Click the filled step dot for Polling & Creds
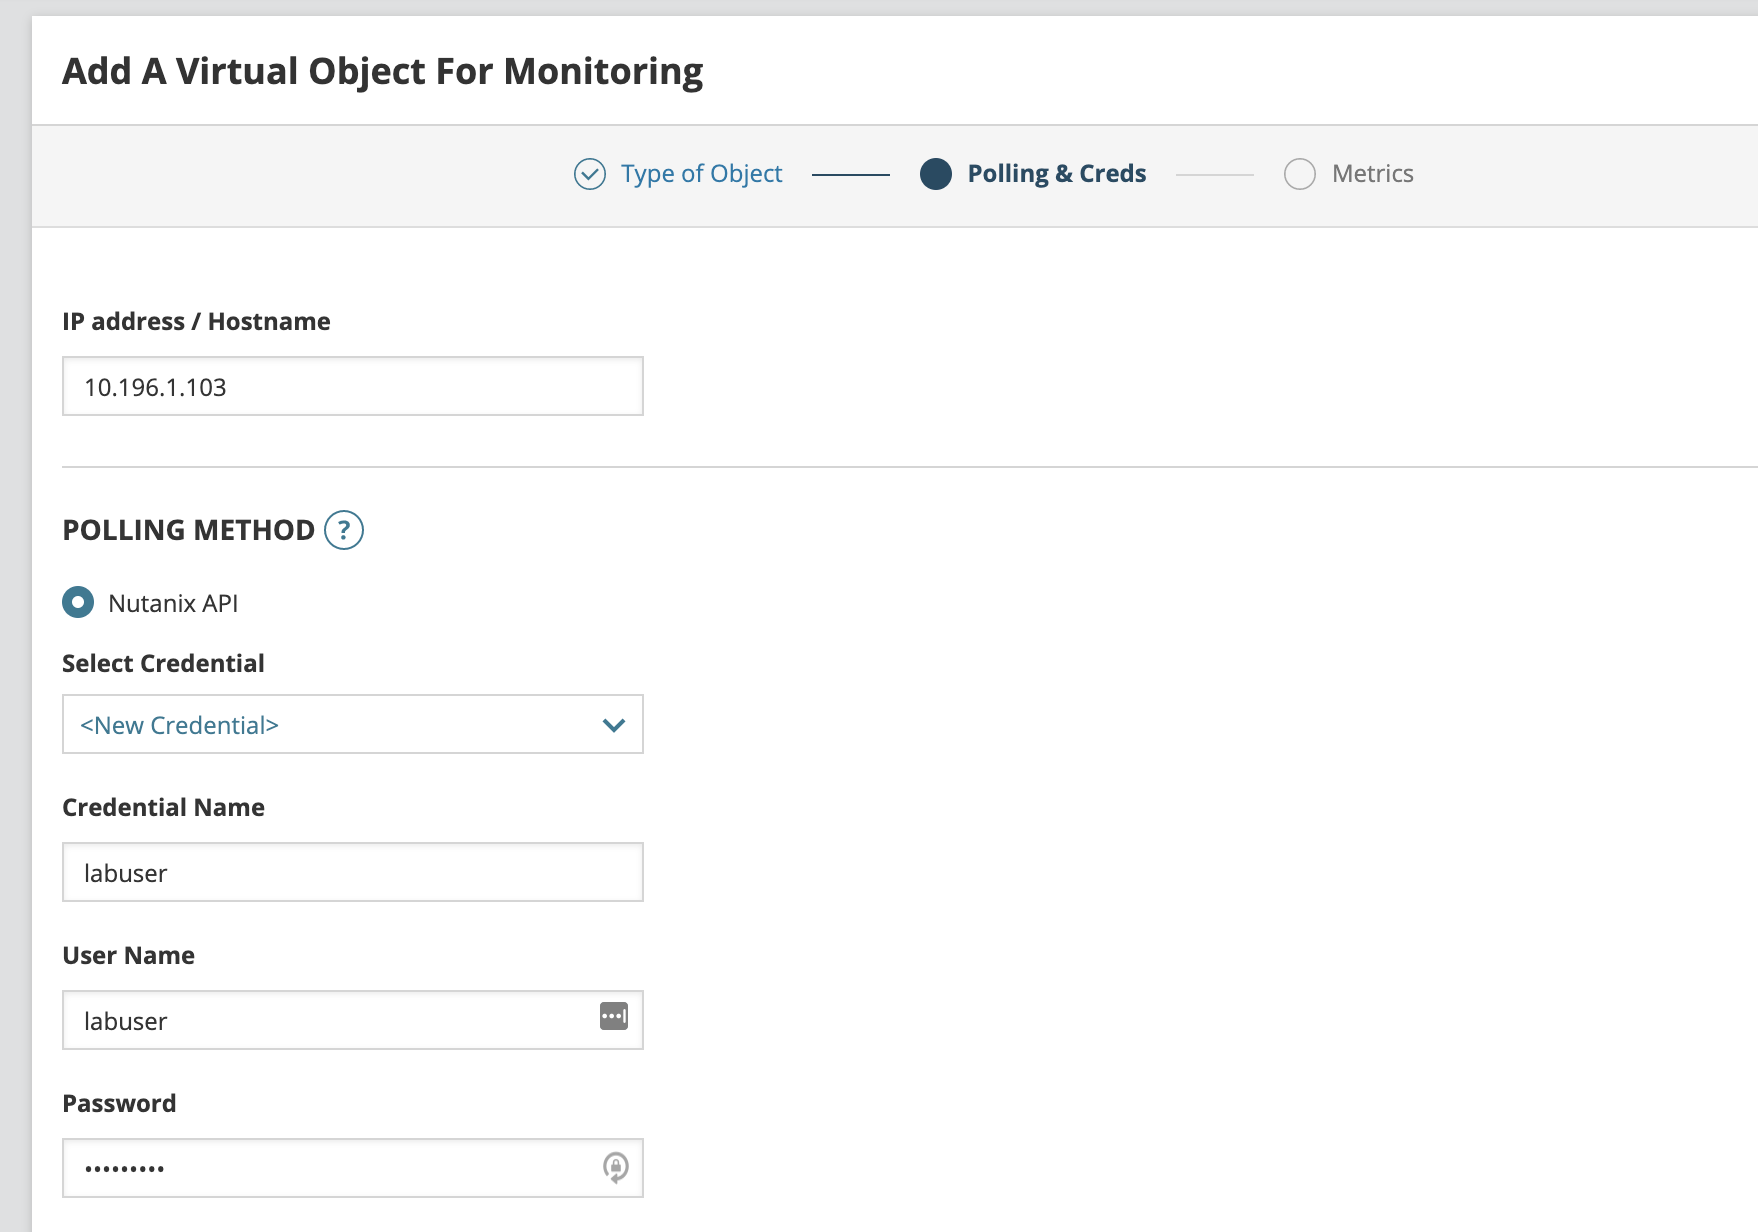Image resolution: width=1758 pixels, height=1232 pixels. click(x=936, y=174)
